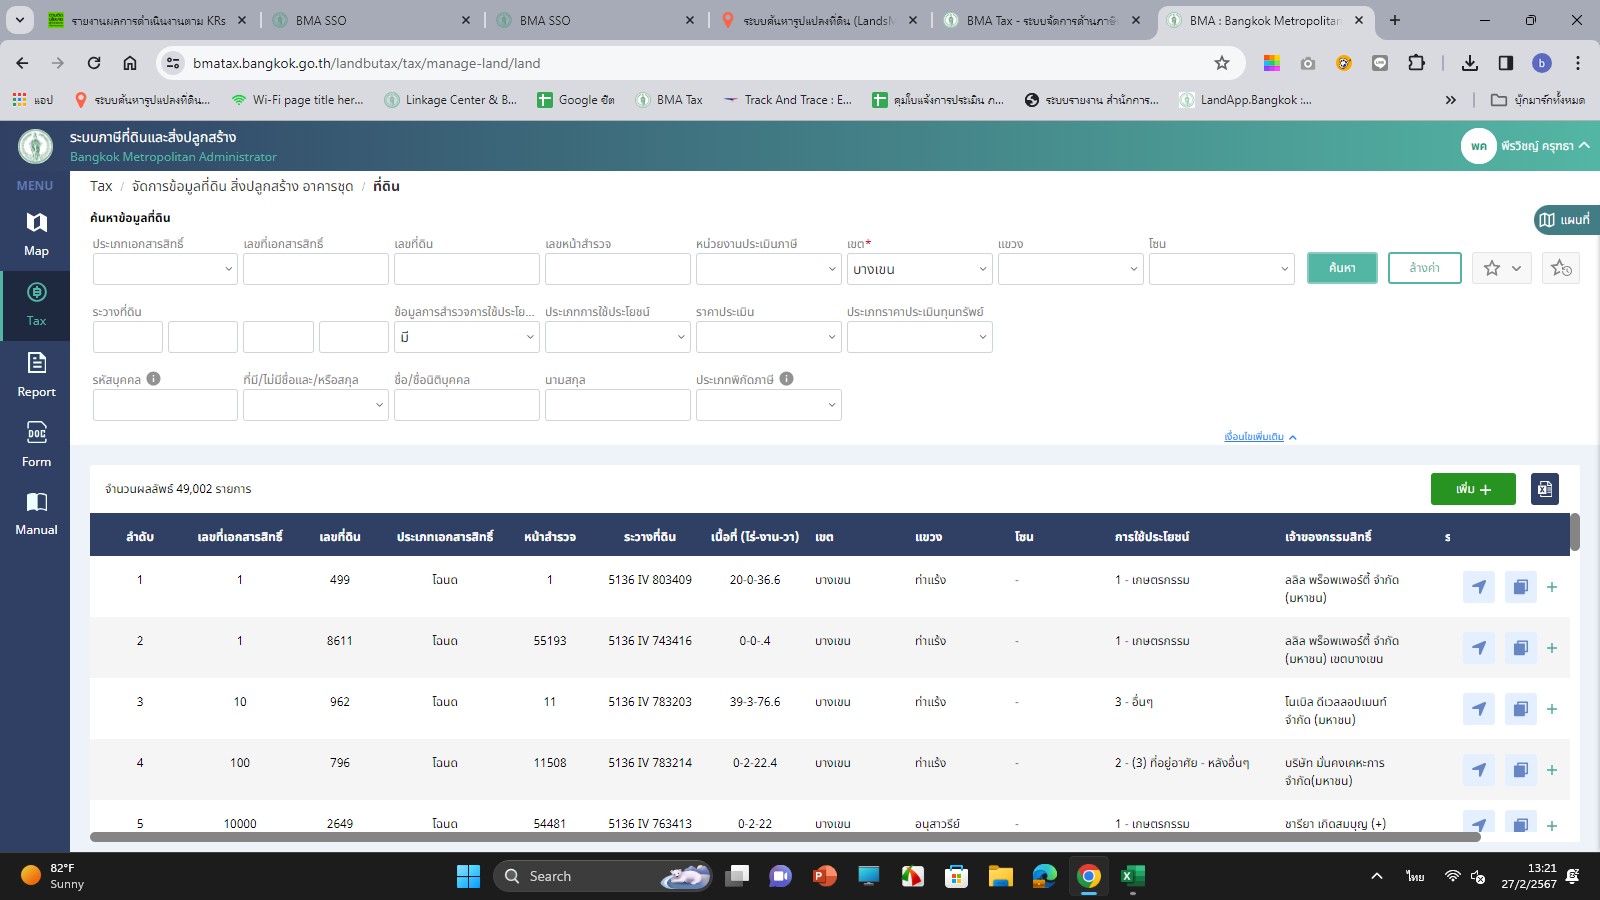Click the Excel export icon button
This screenshot has height=900, width=1600.
pyautogui.click(x=1544, y=489)
